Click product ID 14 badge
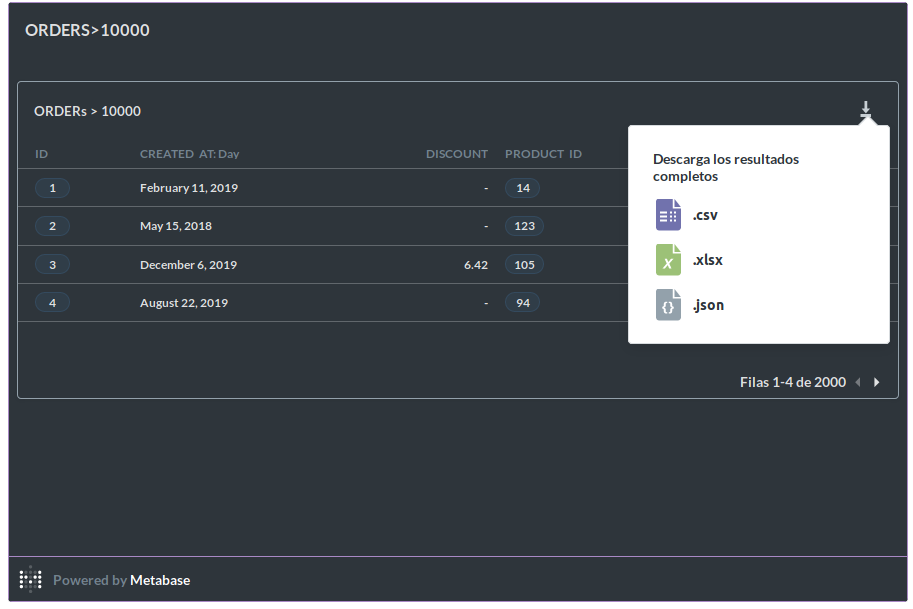The image size is (913, 609). click(522, 188)
